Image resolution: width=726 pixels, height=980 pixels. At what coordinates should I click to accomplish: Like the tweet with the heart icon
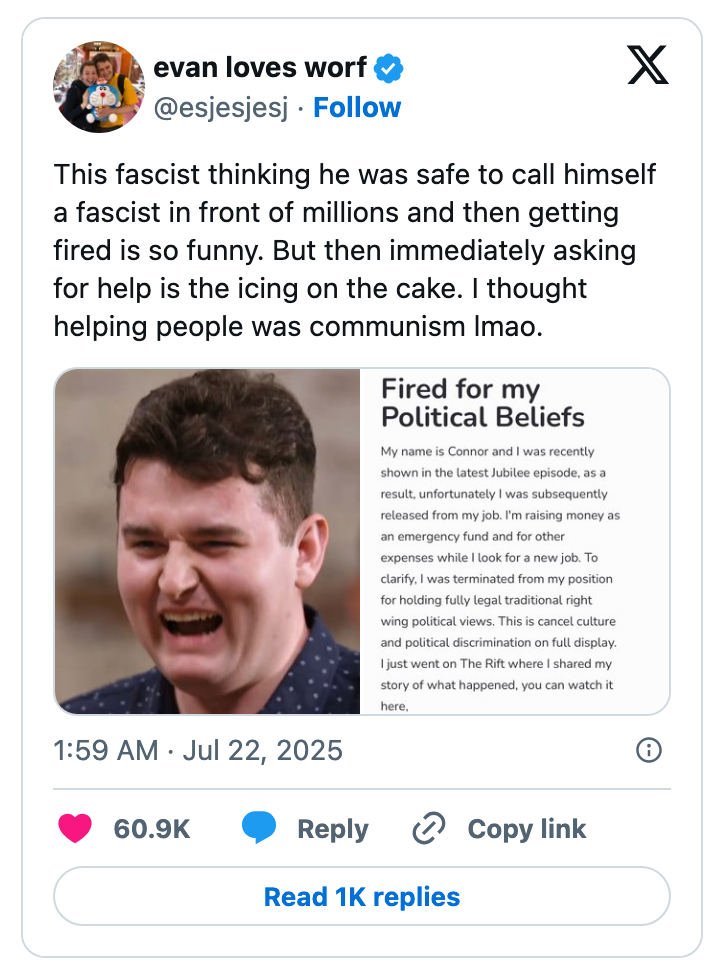point(75,828)
